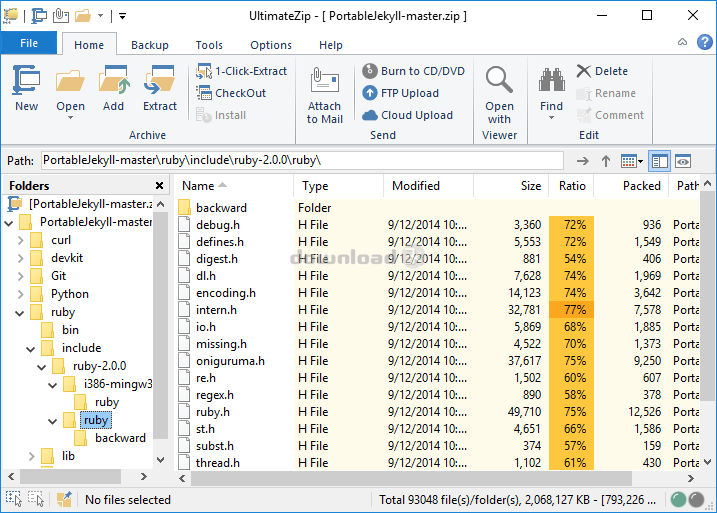Click the New archive icon

[27, 82]
